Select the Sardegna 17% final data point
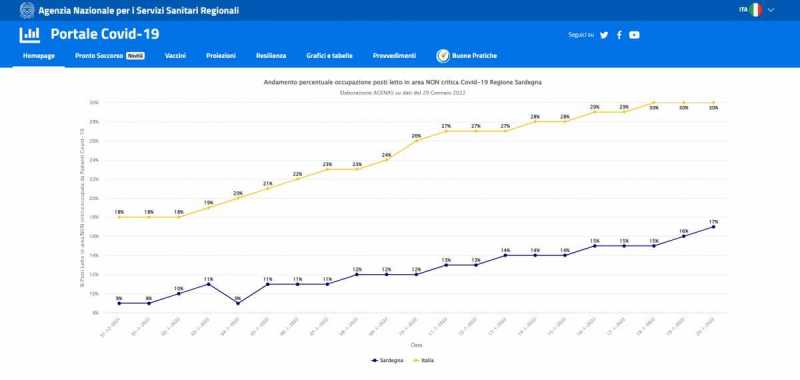This screenshot has width=800, height=380. pyautogui.click(x=713, y=226)
